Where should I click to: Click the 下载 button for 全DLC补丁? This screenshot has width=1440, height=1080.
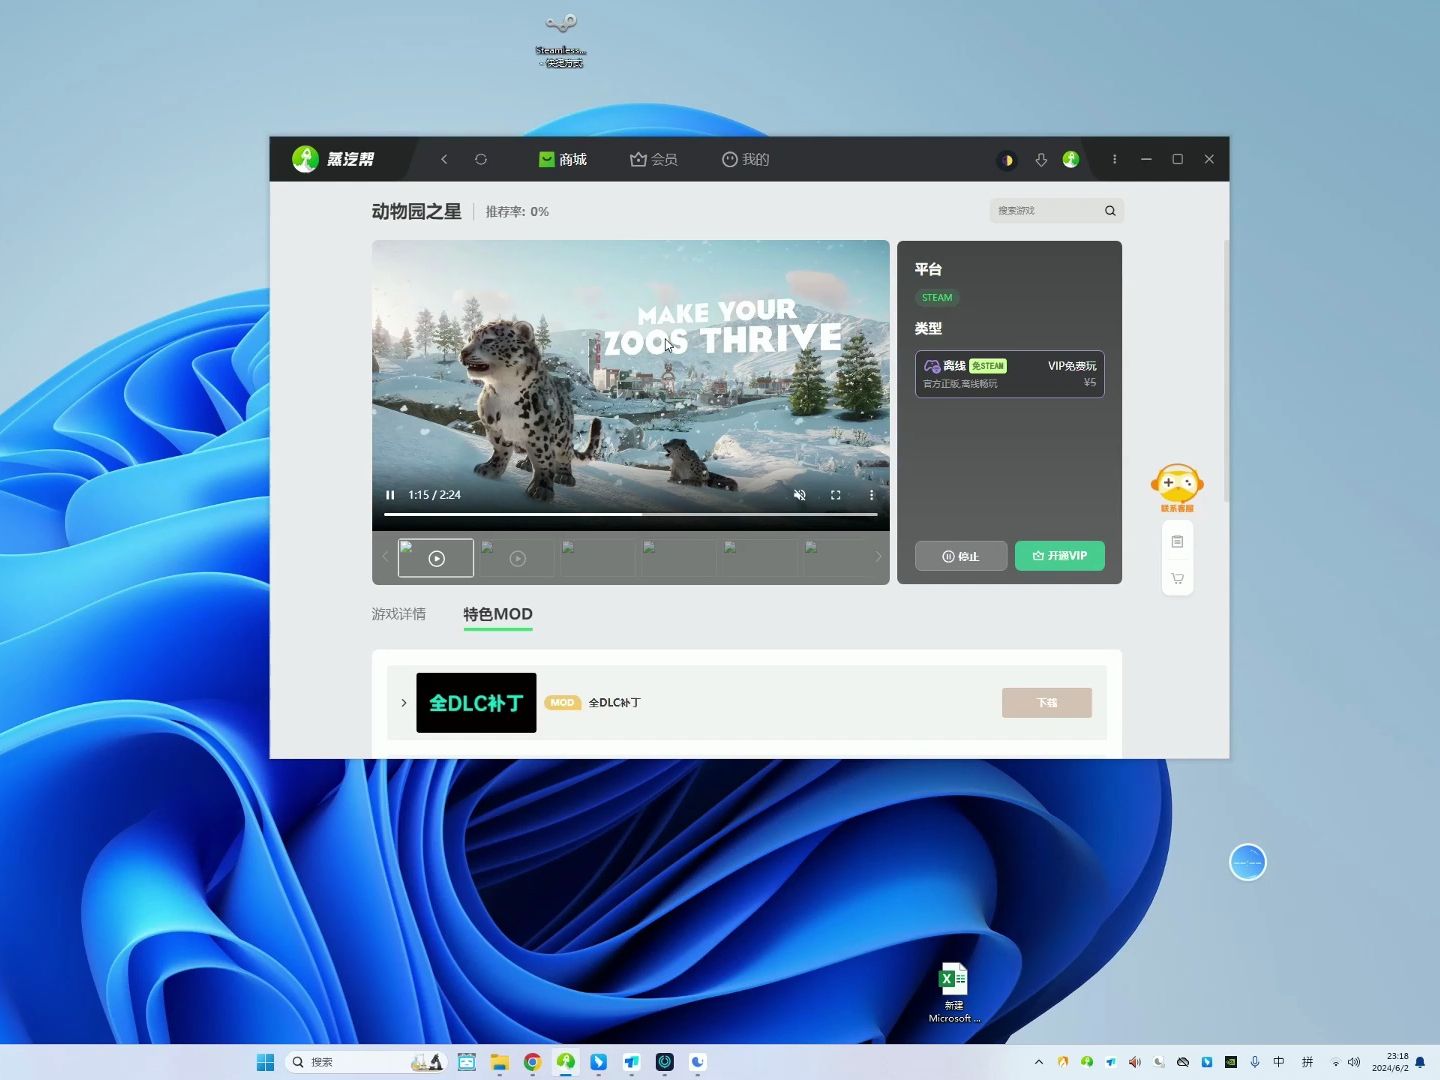click(x=1047, y=703)
